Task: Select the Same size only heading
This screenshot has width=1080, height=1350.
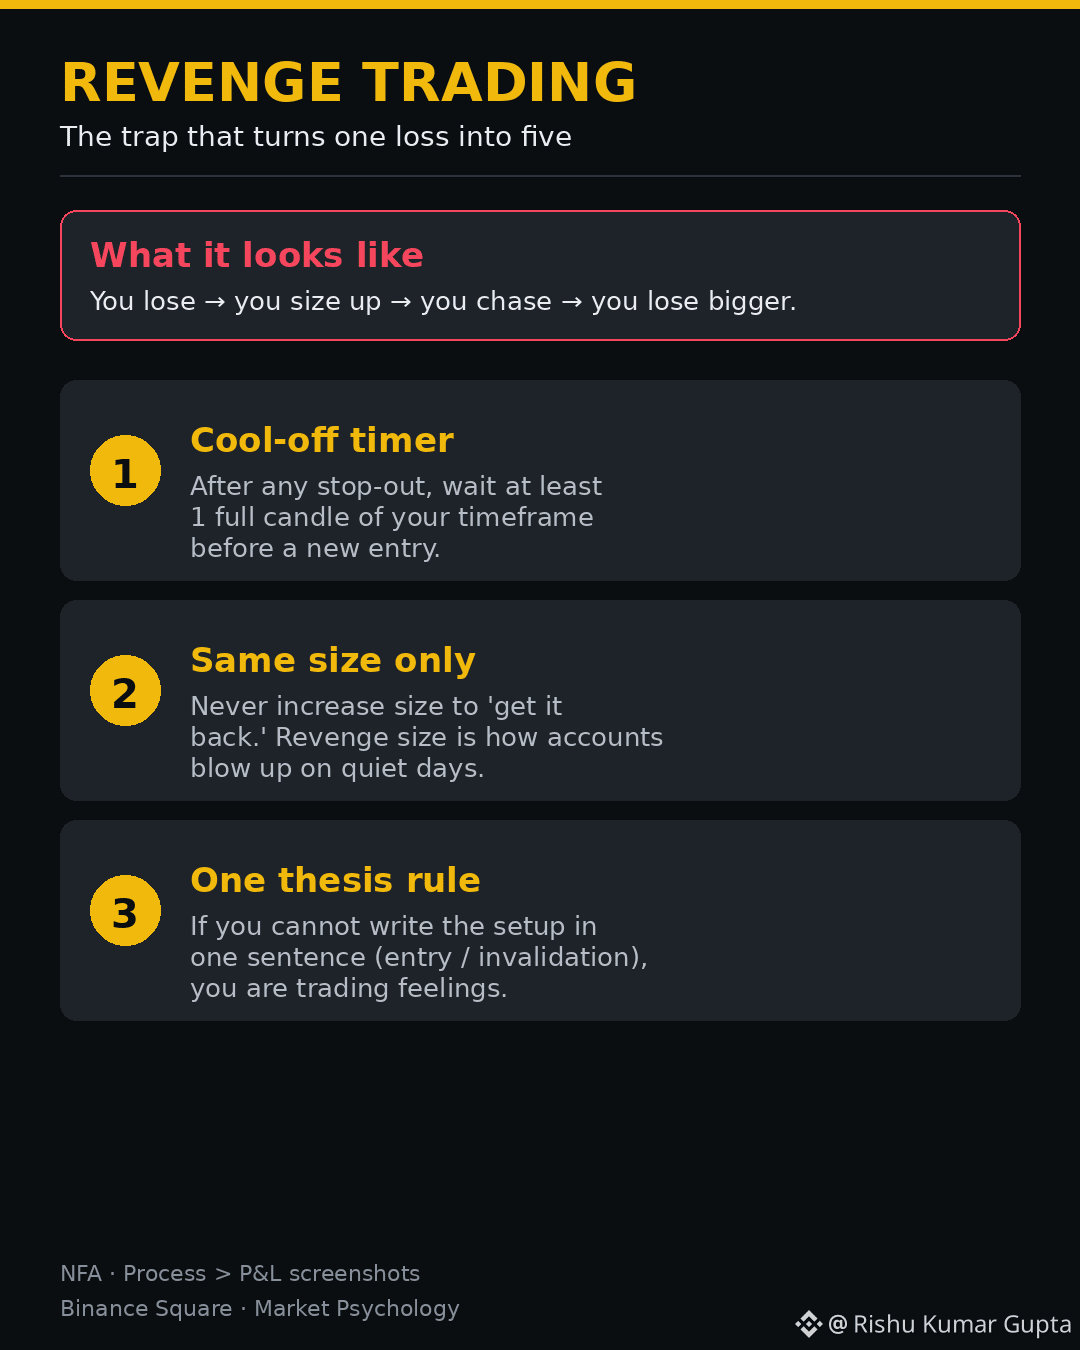Action: pyautogui.click(x=333, y=660)
